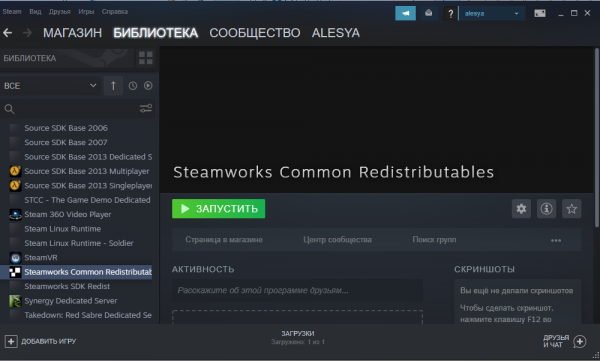Open Поиск групп link
This screenshot has height=361, width=600.
point(434,240)
